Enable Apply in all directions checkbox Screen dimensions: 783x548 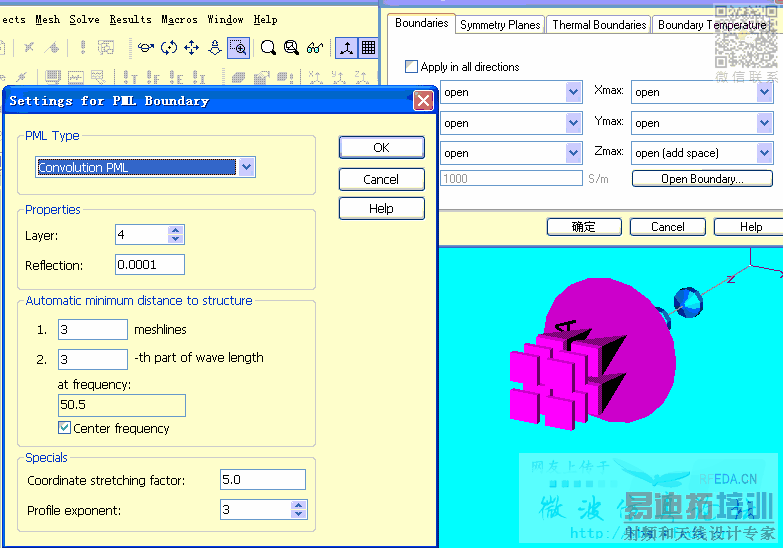tap(411, 66)
